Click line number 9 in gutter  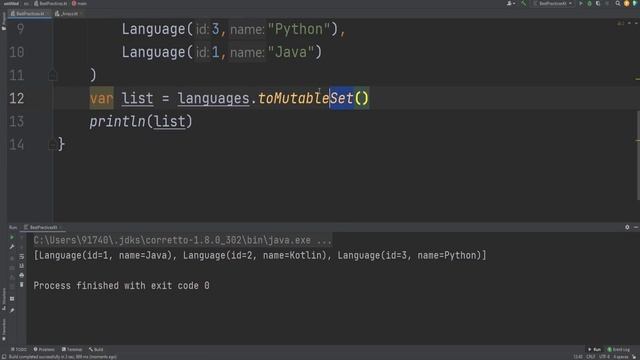(20, 29)
